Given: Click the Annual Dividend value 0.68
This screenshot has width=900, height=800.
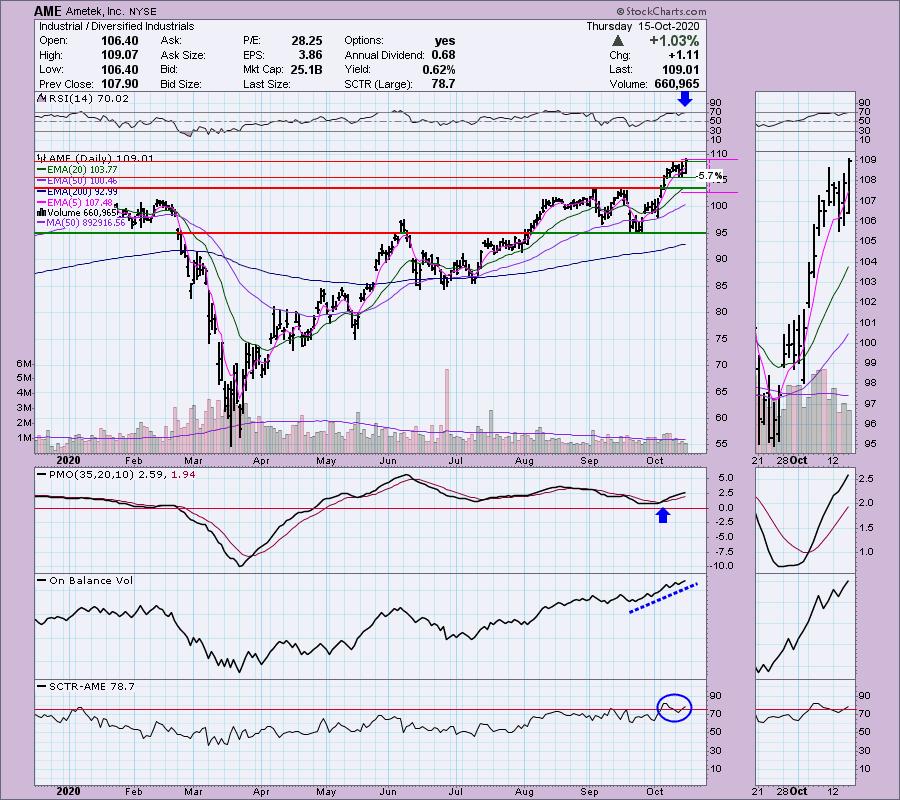Looking at the screenshot, I should tap(443, 55).
